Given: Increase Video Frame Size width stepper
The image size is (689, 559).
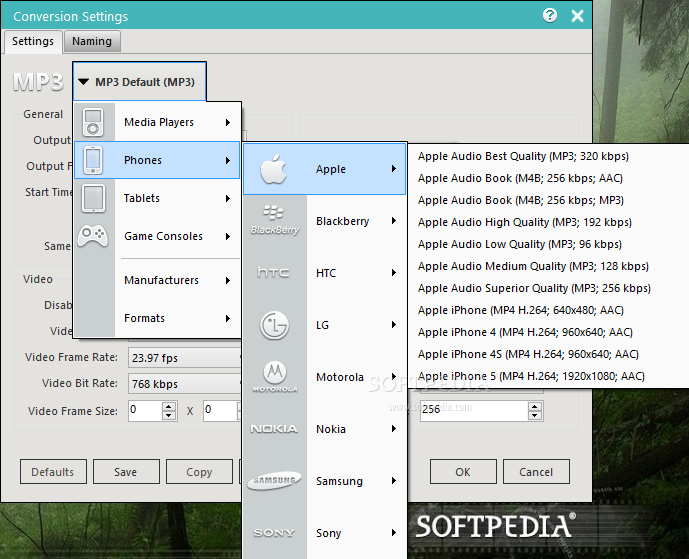Looking at the screenshot, I should [169, 407].
